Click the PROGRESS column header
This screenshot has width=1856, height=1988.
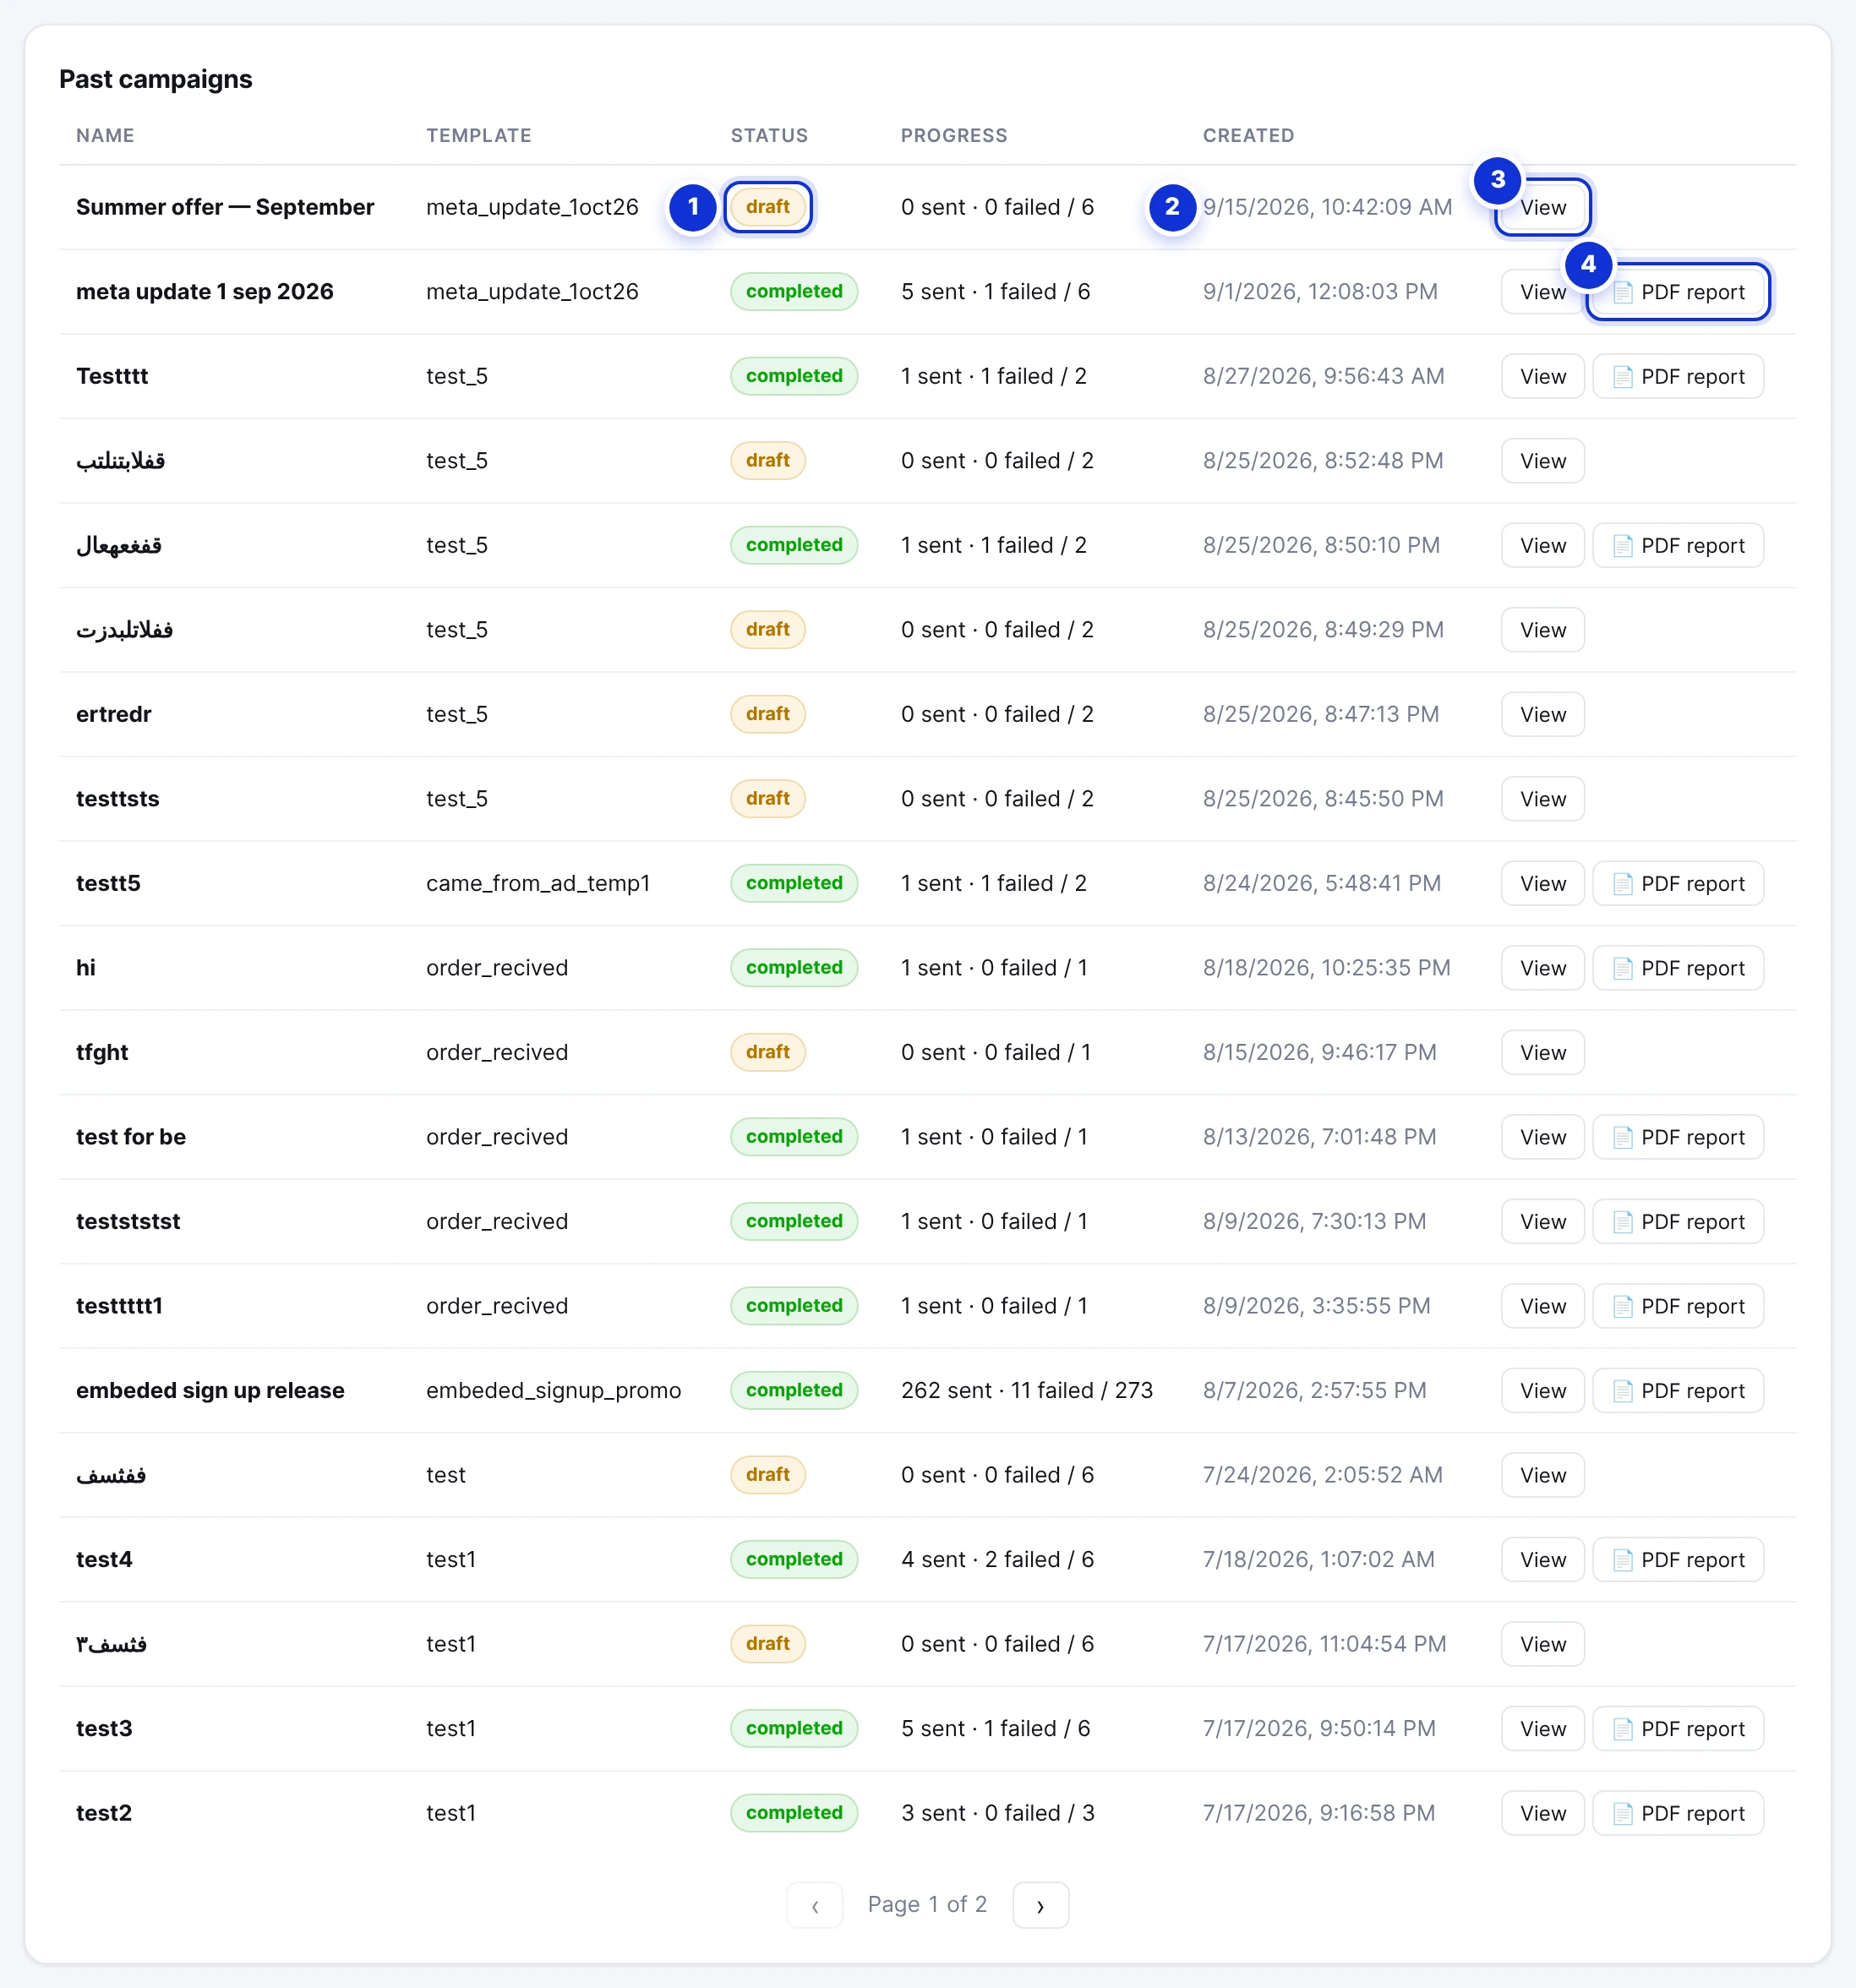point(954,135)
